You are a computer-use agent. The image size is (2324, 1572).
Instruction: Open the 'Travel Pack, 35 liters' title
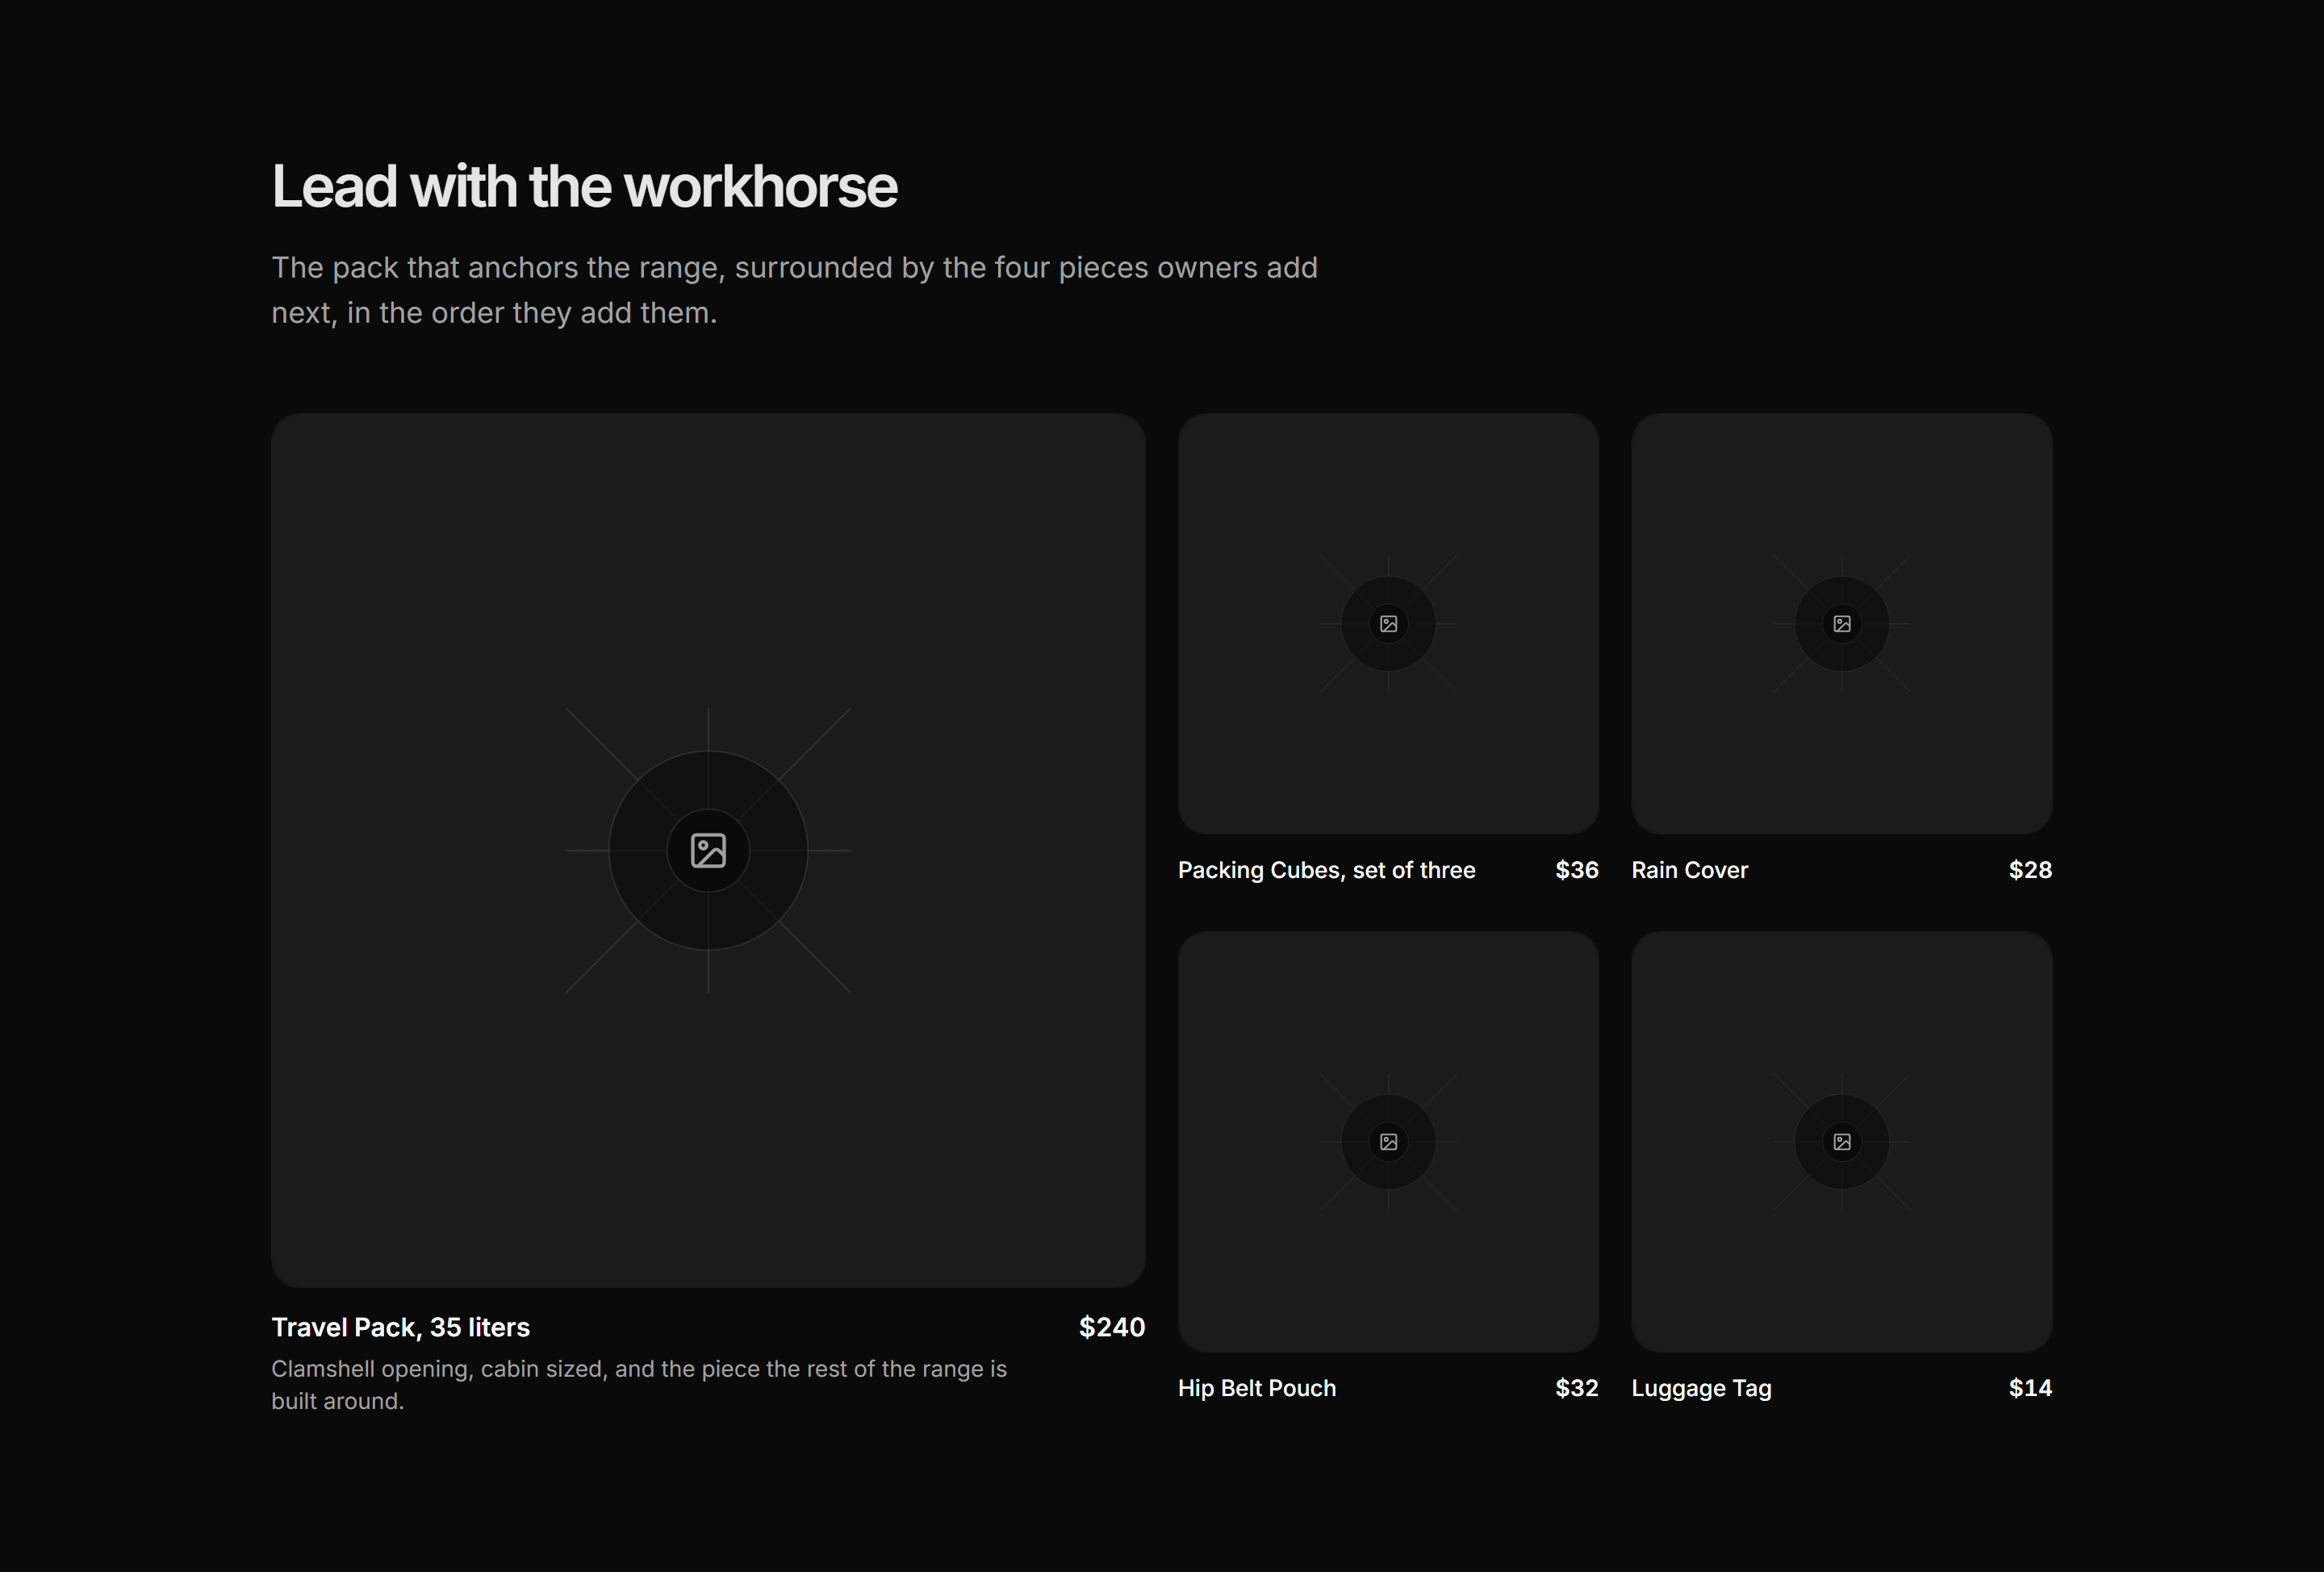401,1327
